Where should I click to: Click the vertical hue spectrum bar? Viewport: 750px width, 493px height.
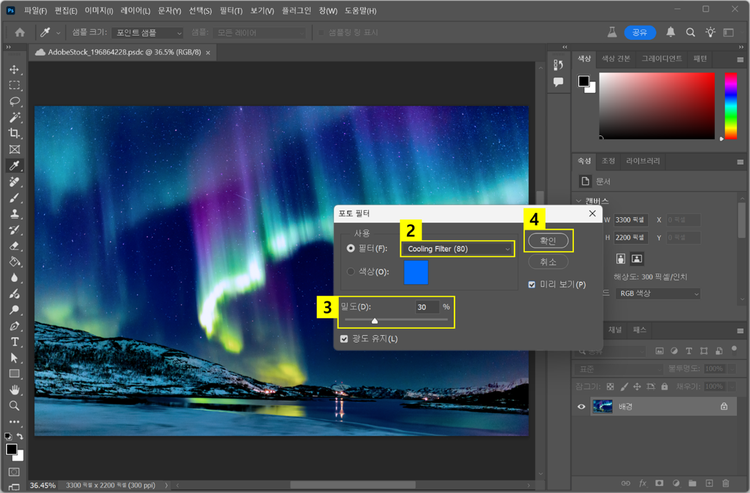coord(730,106)
